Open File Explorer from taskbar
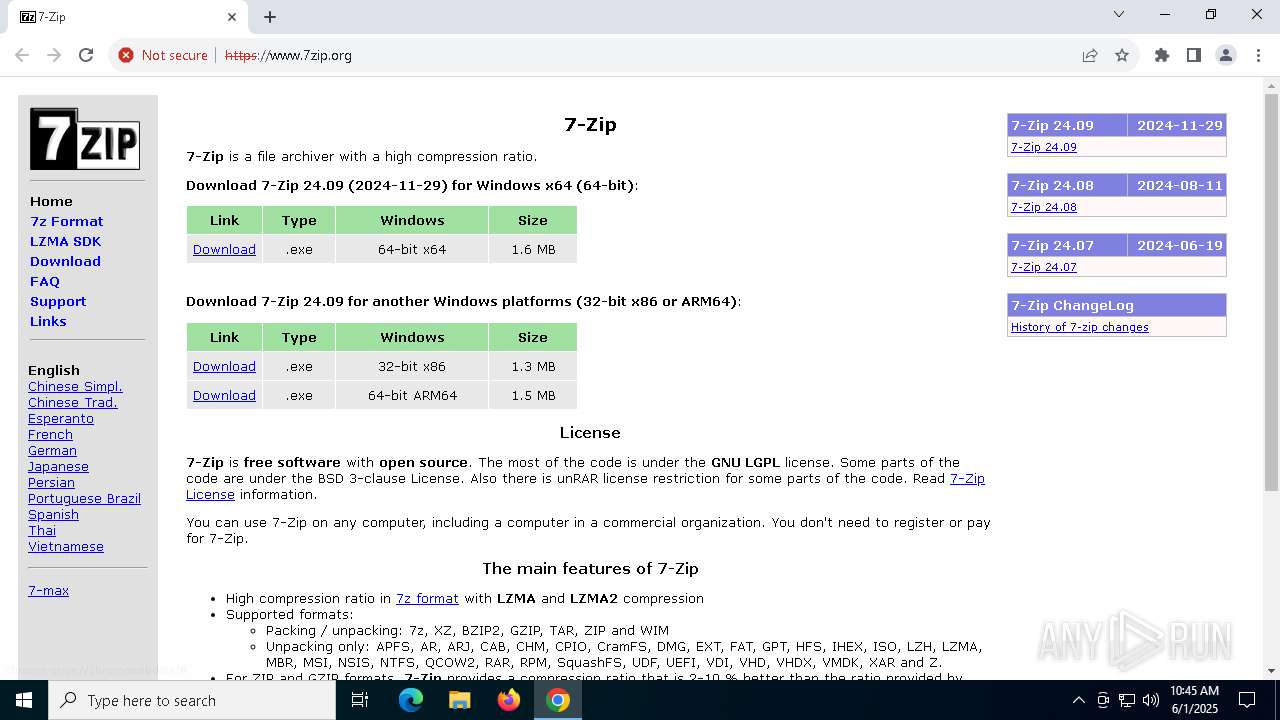 point(459,700)
